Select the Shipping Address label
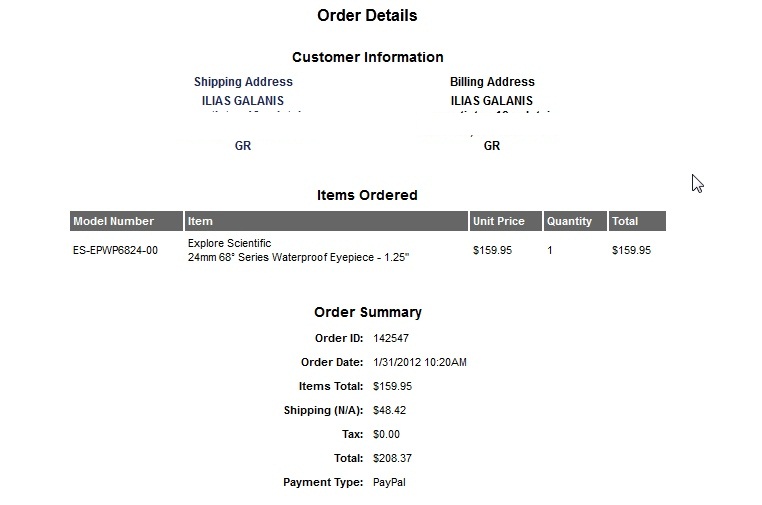 pyautogui.click(x=243, y=82)
